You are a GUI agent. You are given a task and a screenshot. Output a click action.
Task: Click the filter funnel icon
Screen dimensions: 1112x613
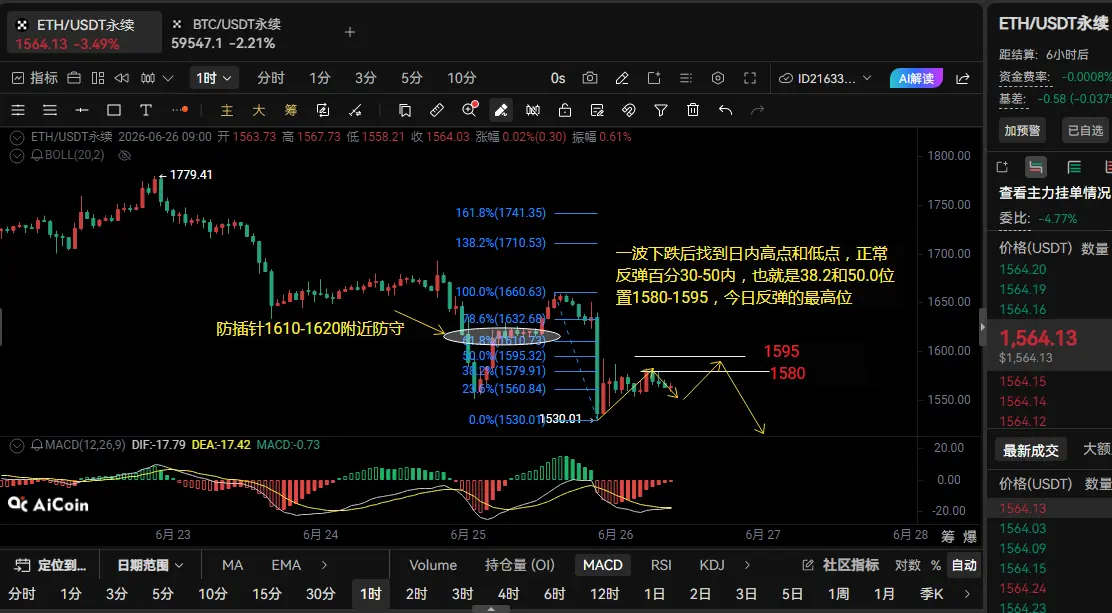point(661,110)
